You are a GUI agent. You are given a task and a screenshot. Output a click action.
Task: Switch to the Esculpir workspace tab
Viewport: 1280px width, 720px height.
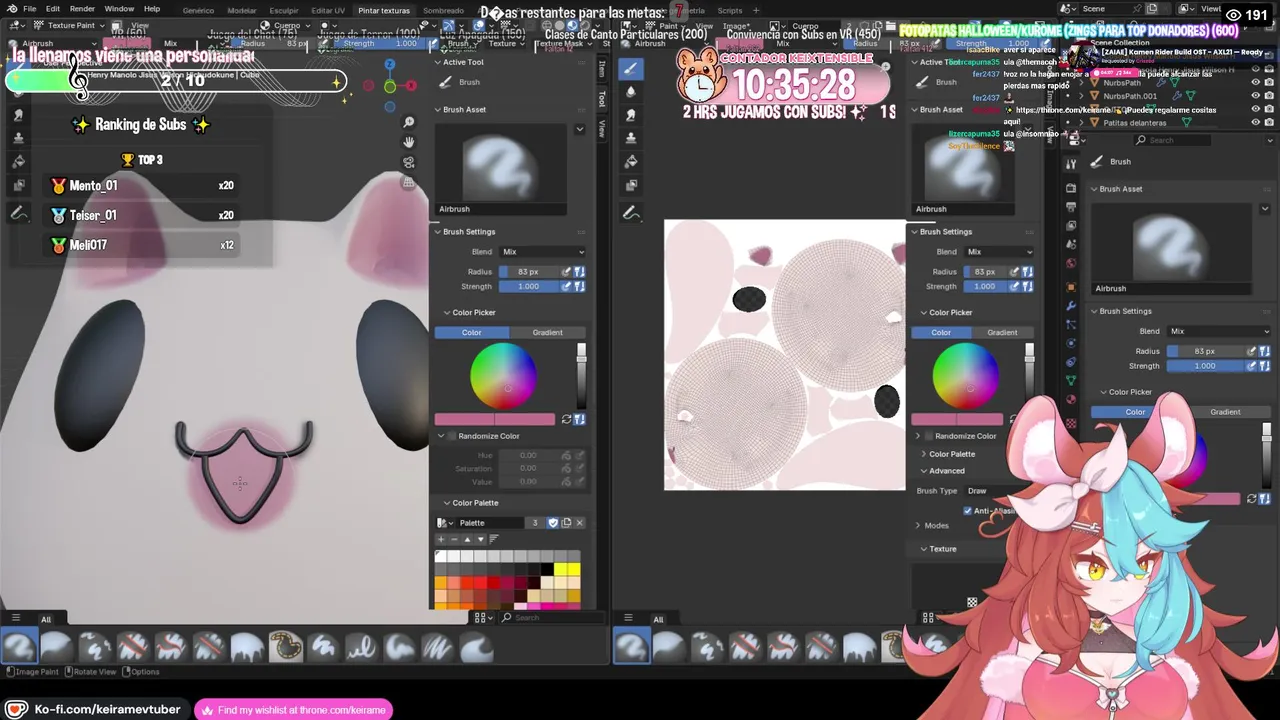pyautogui.click(x=284, y=10)
